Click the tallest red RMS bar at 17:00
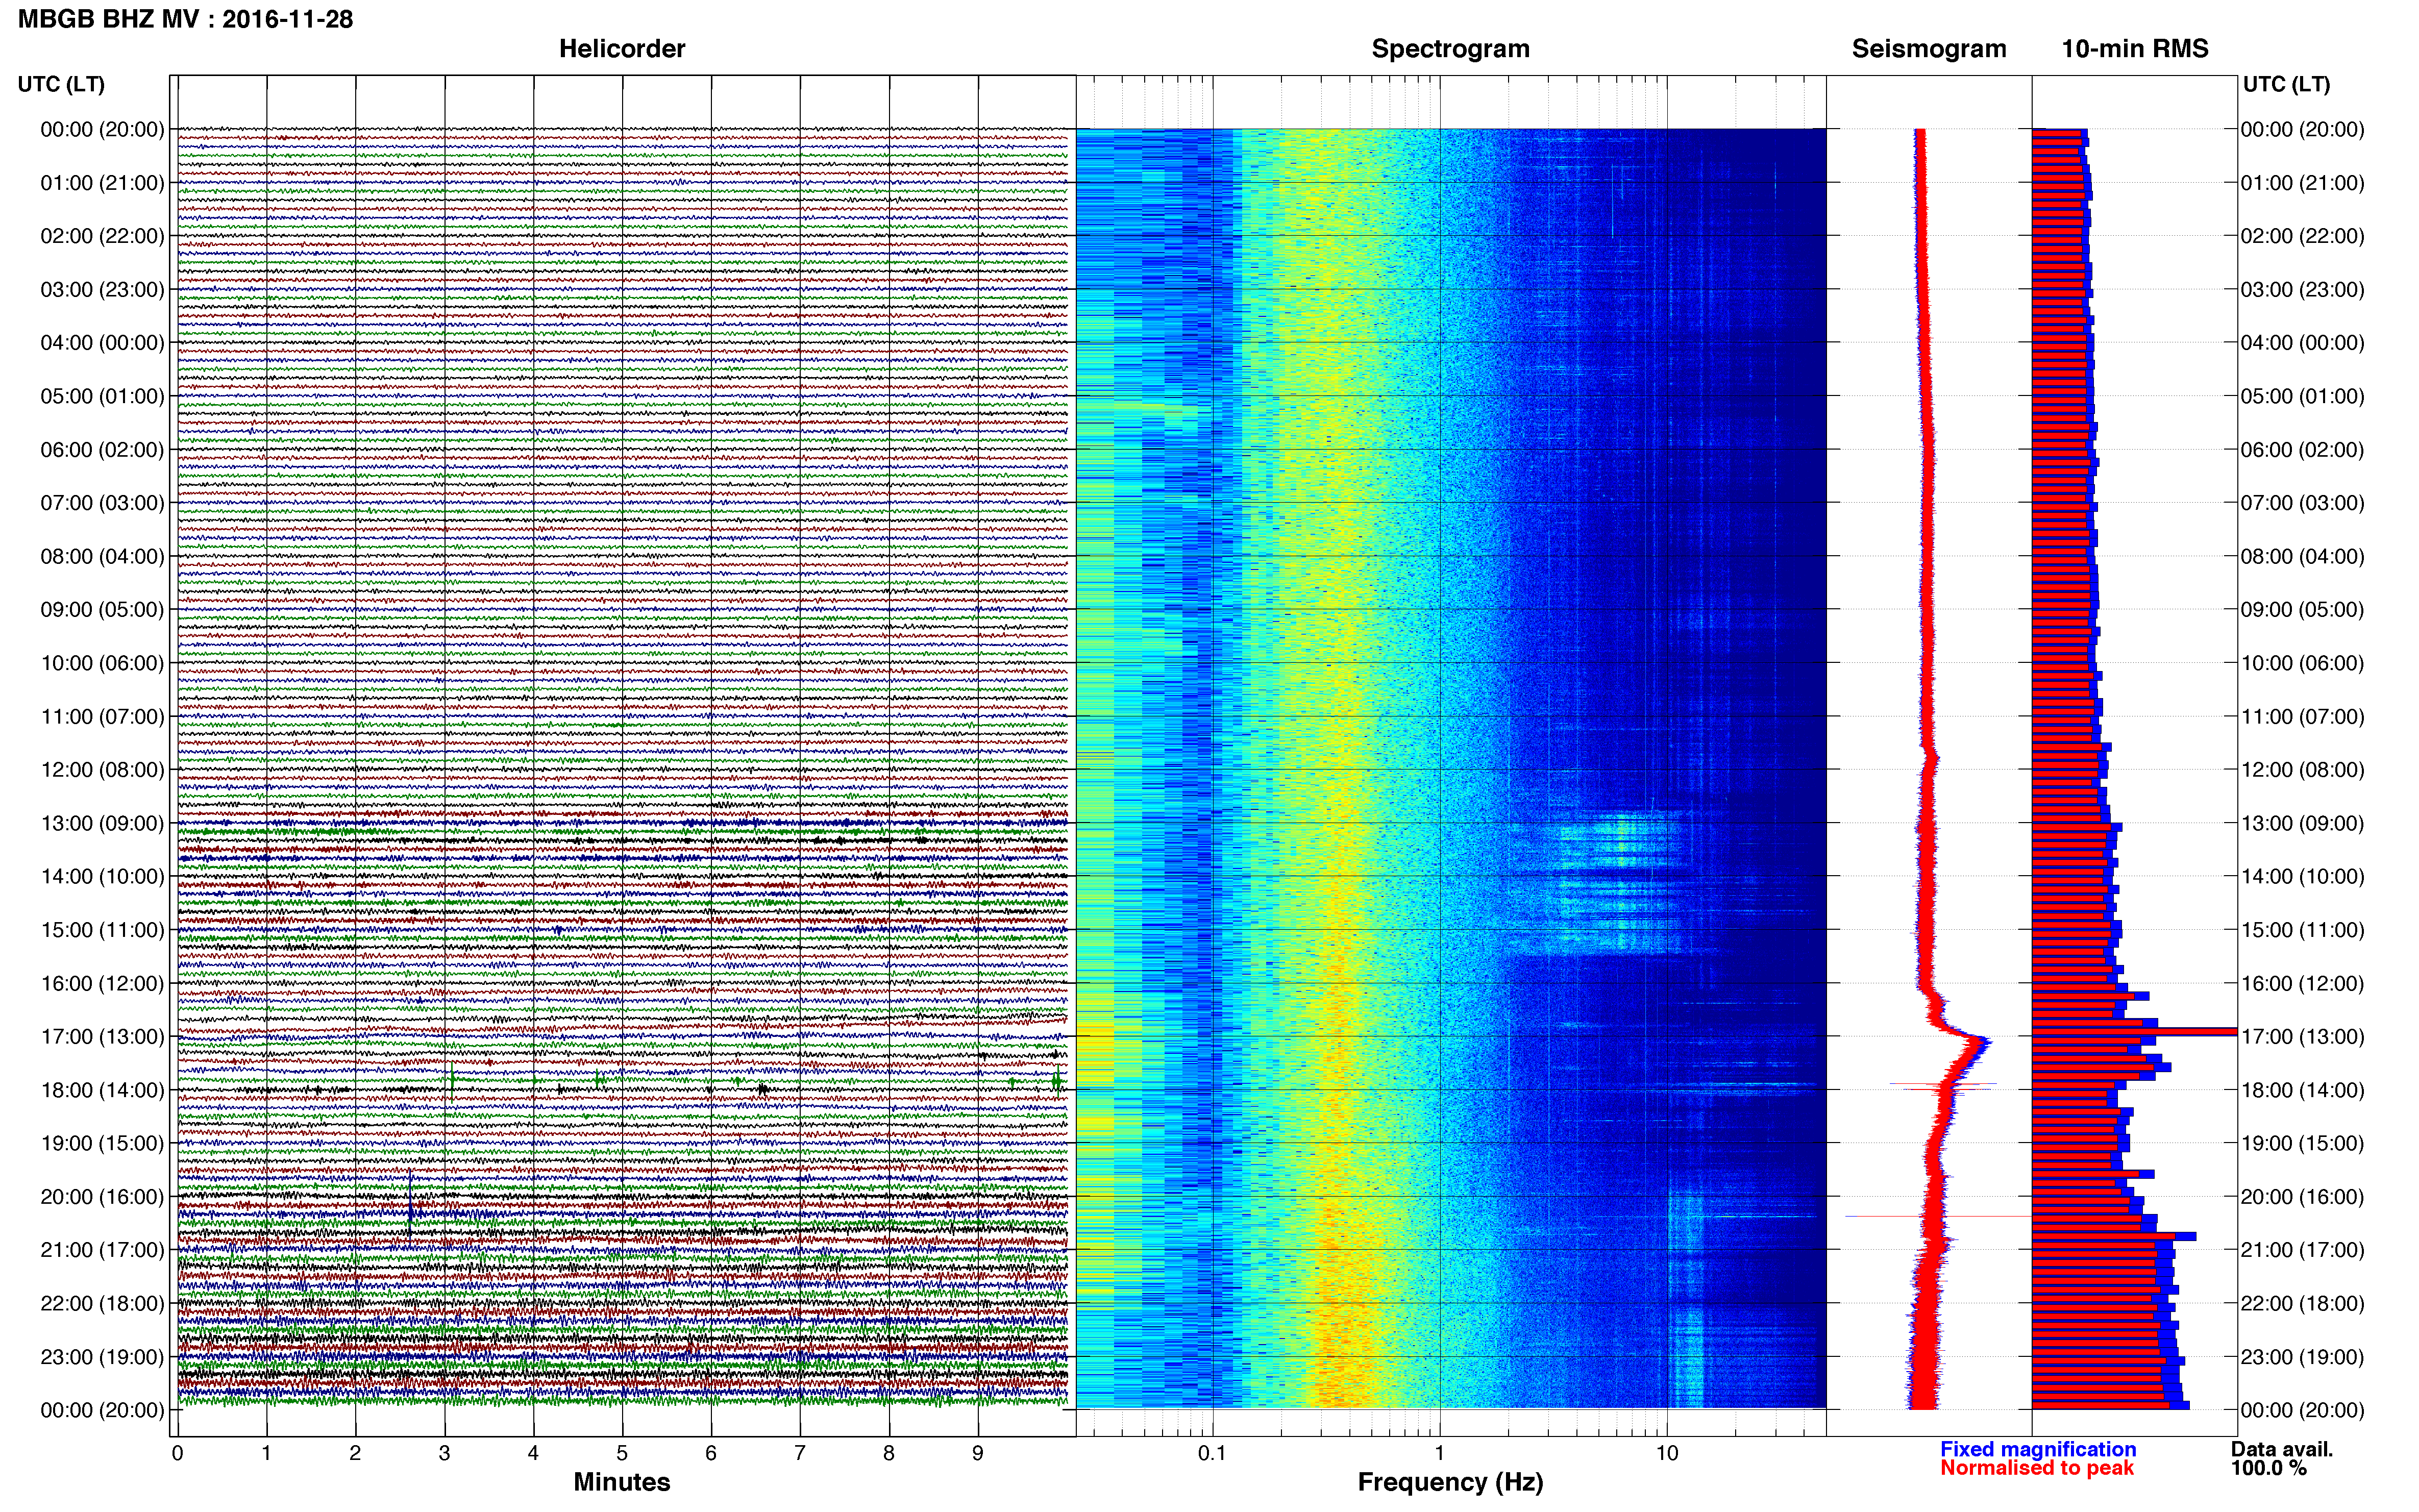The image size is (2419, 1512). point(2134,1031)
